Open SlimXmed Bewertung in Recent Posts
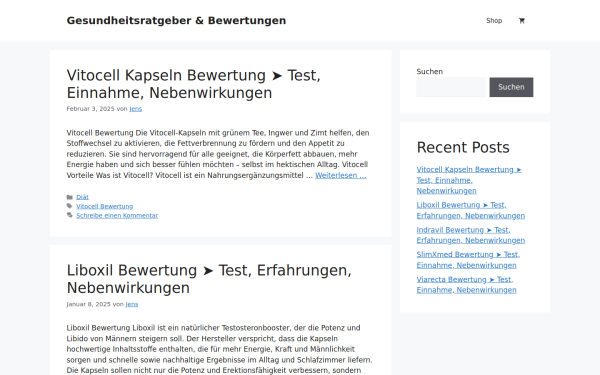600x375 pixels. (468, 260)
